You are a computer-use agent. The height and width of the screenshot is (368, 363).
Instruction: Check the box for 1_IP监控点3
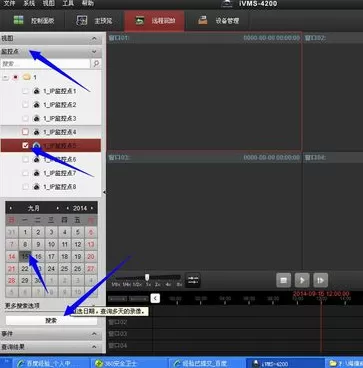pos(25,118)
